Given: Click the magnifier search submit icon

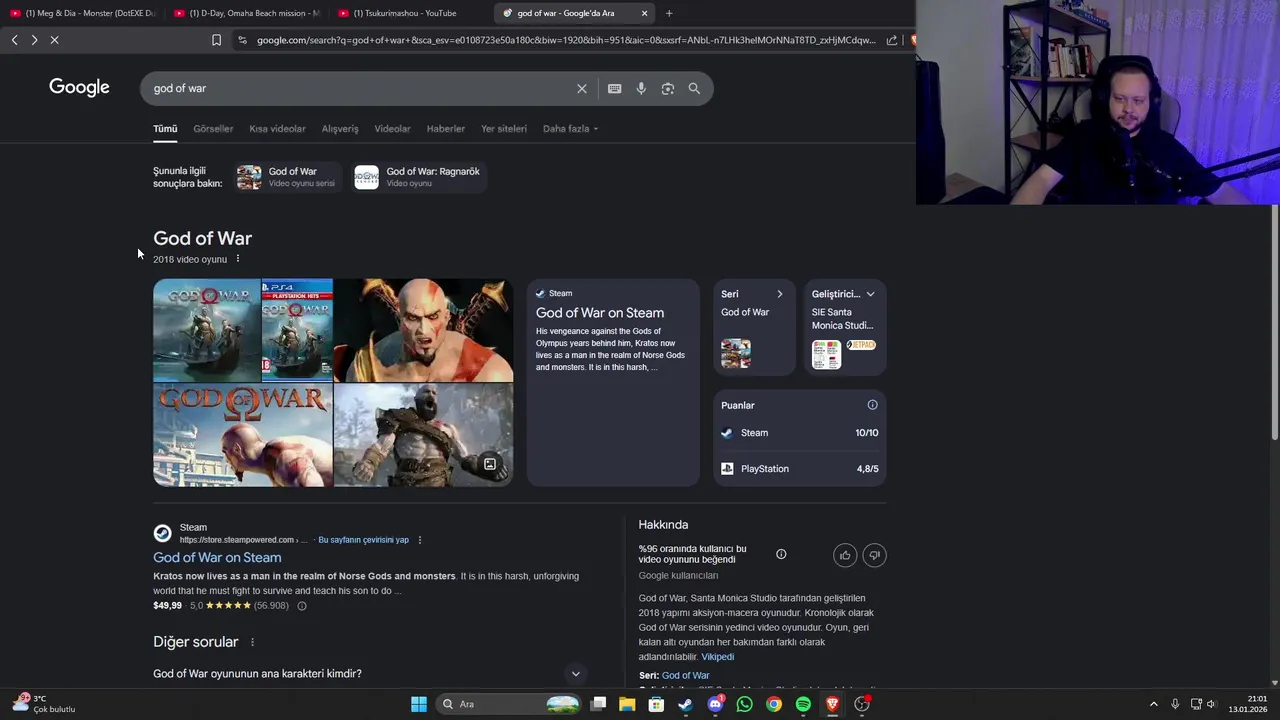Looking at the screenshot, I should click(694, 88).
